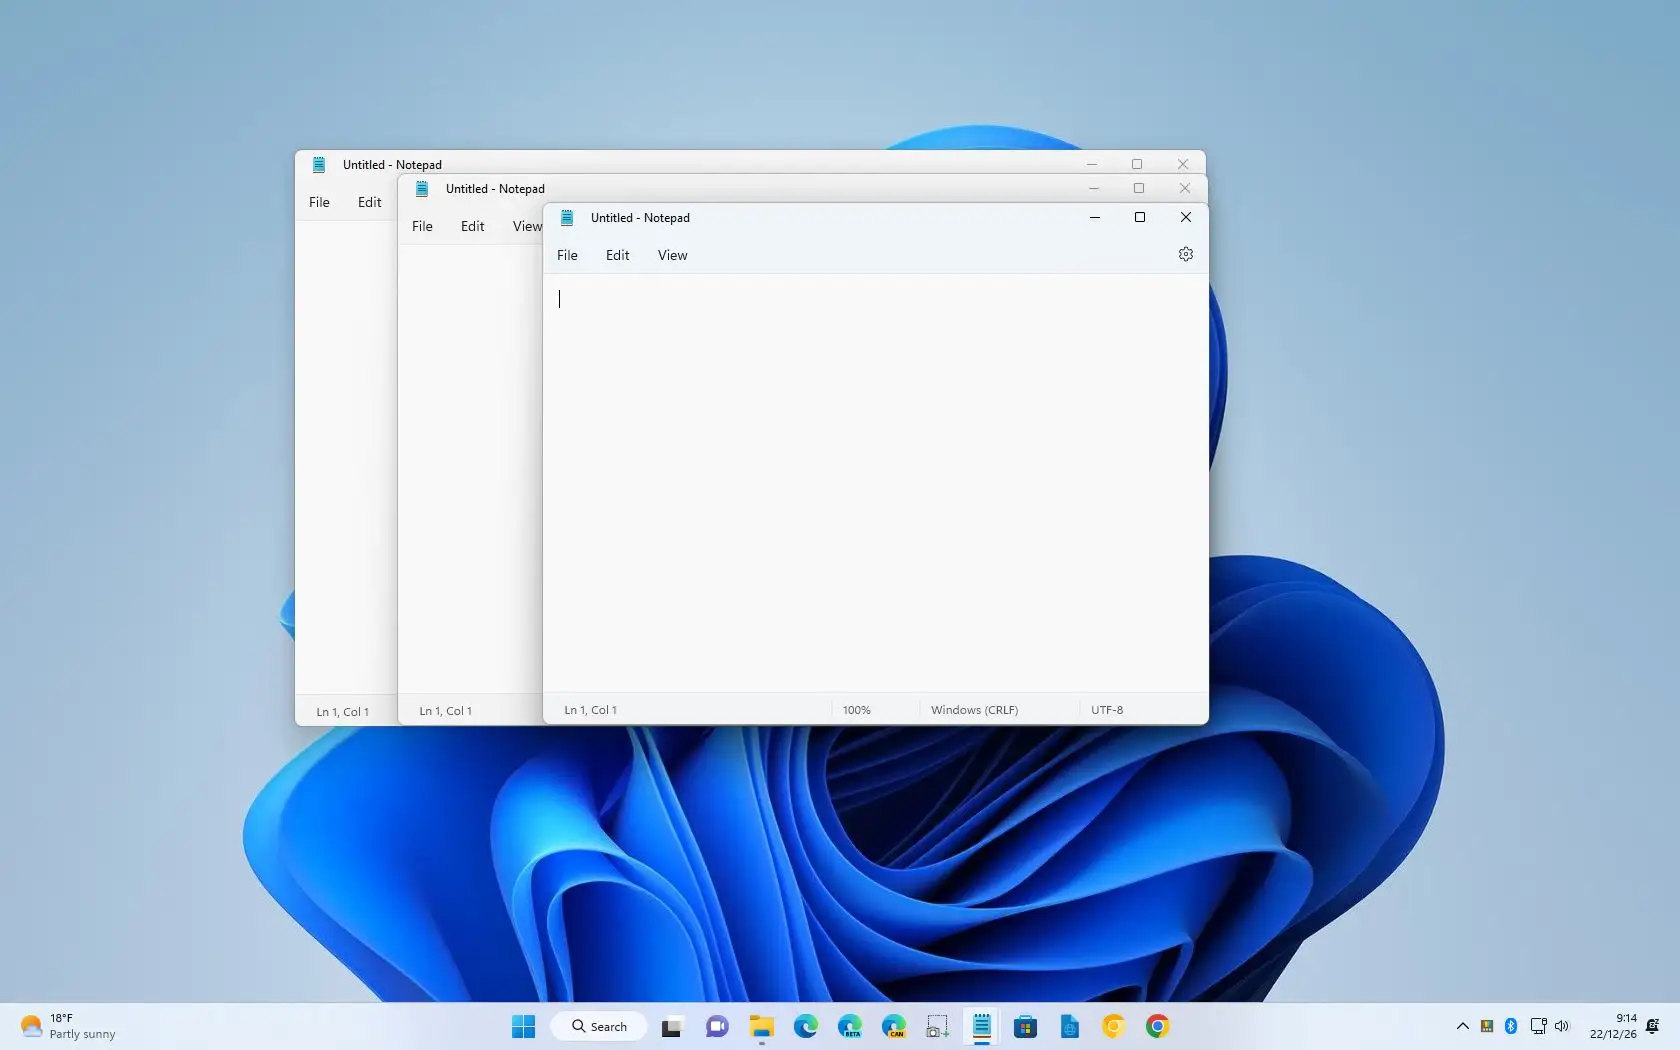Click the Search box on the taskbar
Screen dimensions: 1680x1050
[599, 1026]
